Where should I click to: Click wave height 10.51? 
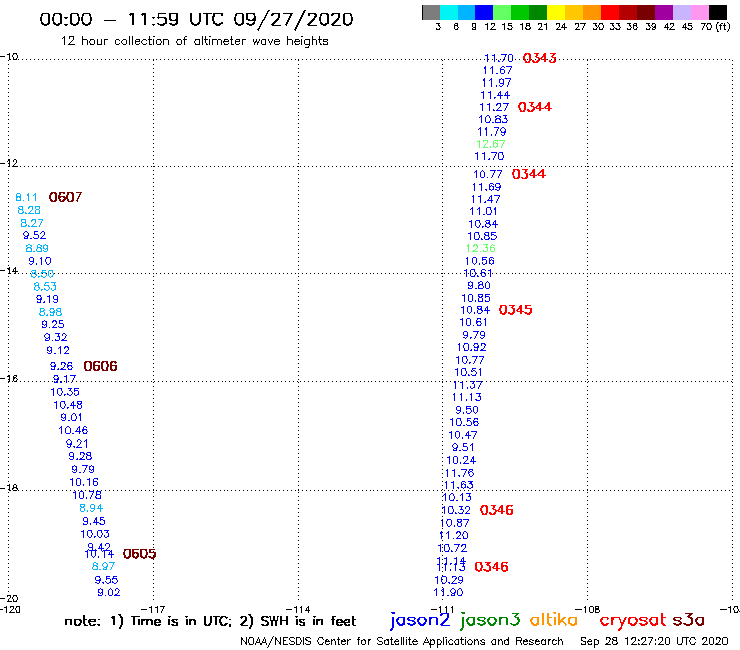pos(469,372)
